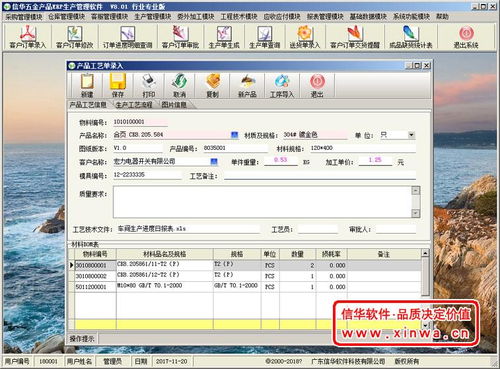
Task: Click 取消 (cancel) green arrow icon
Action: pos(179,86)
